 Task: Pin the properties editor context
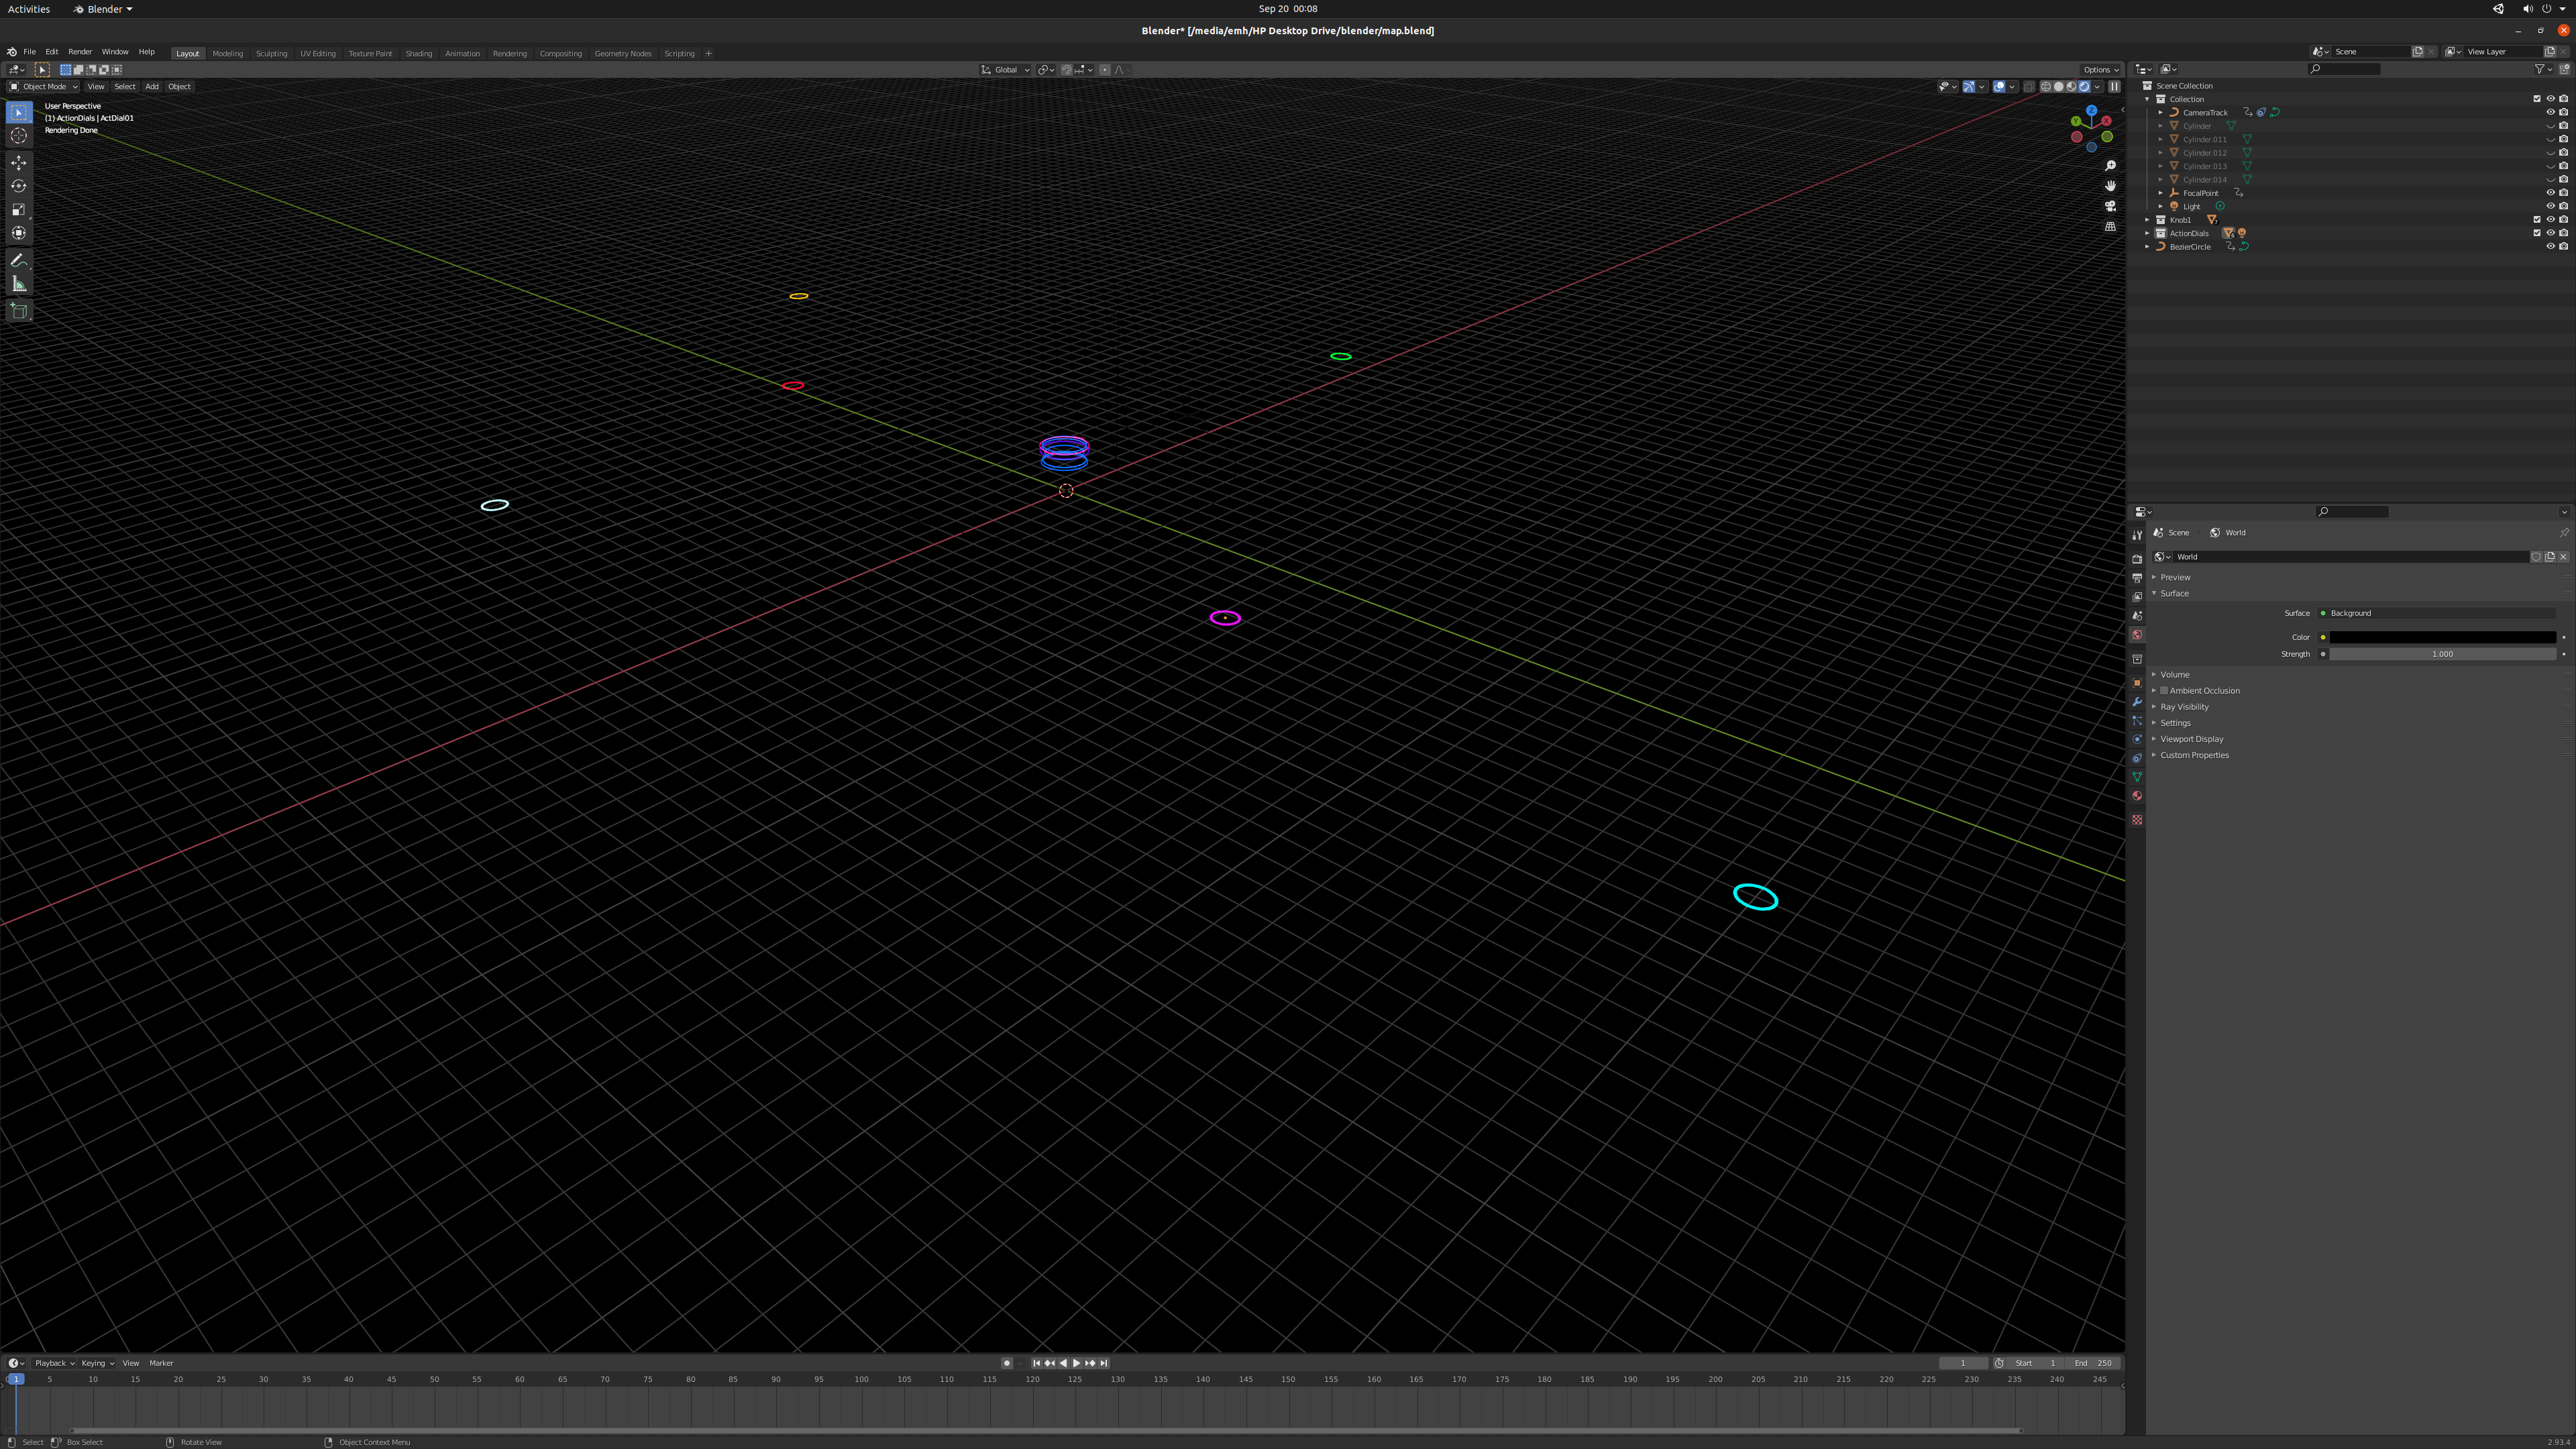click(2564, 533)
